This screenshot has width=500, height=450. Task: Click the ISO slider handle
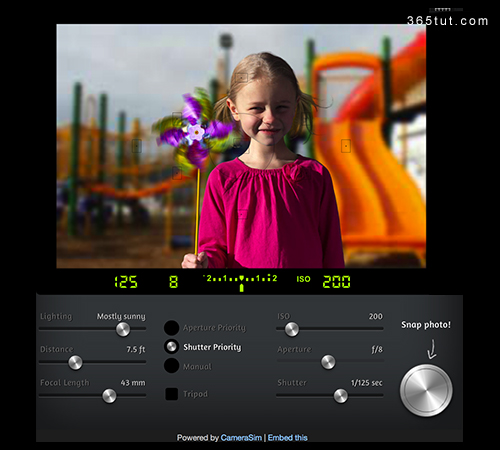pos(292,329)
